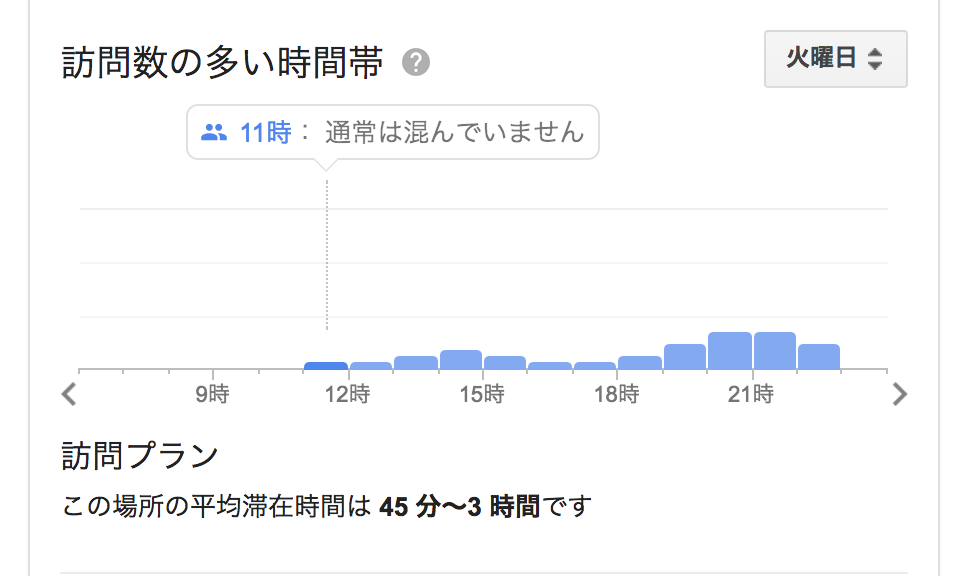958x576 pixels.
Task: Select the tallest bar at 20時
Action: point(730,351)
